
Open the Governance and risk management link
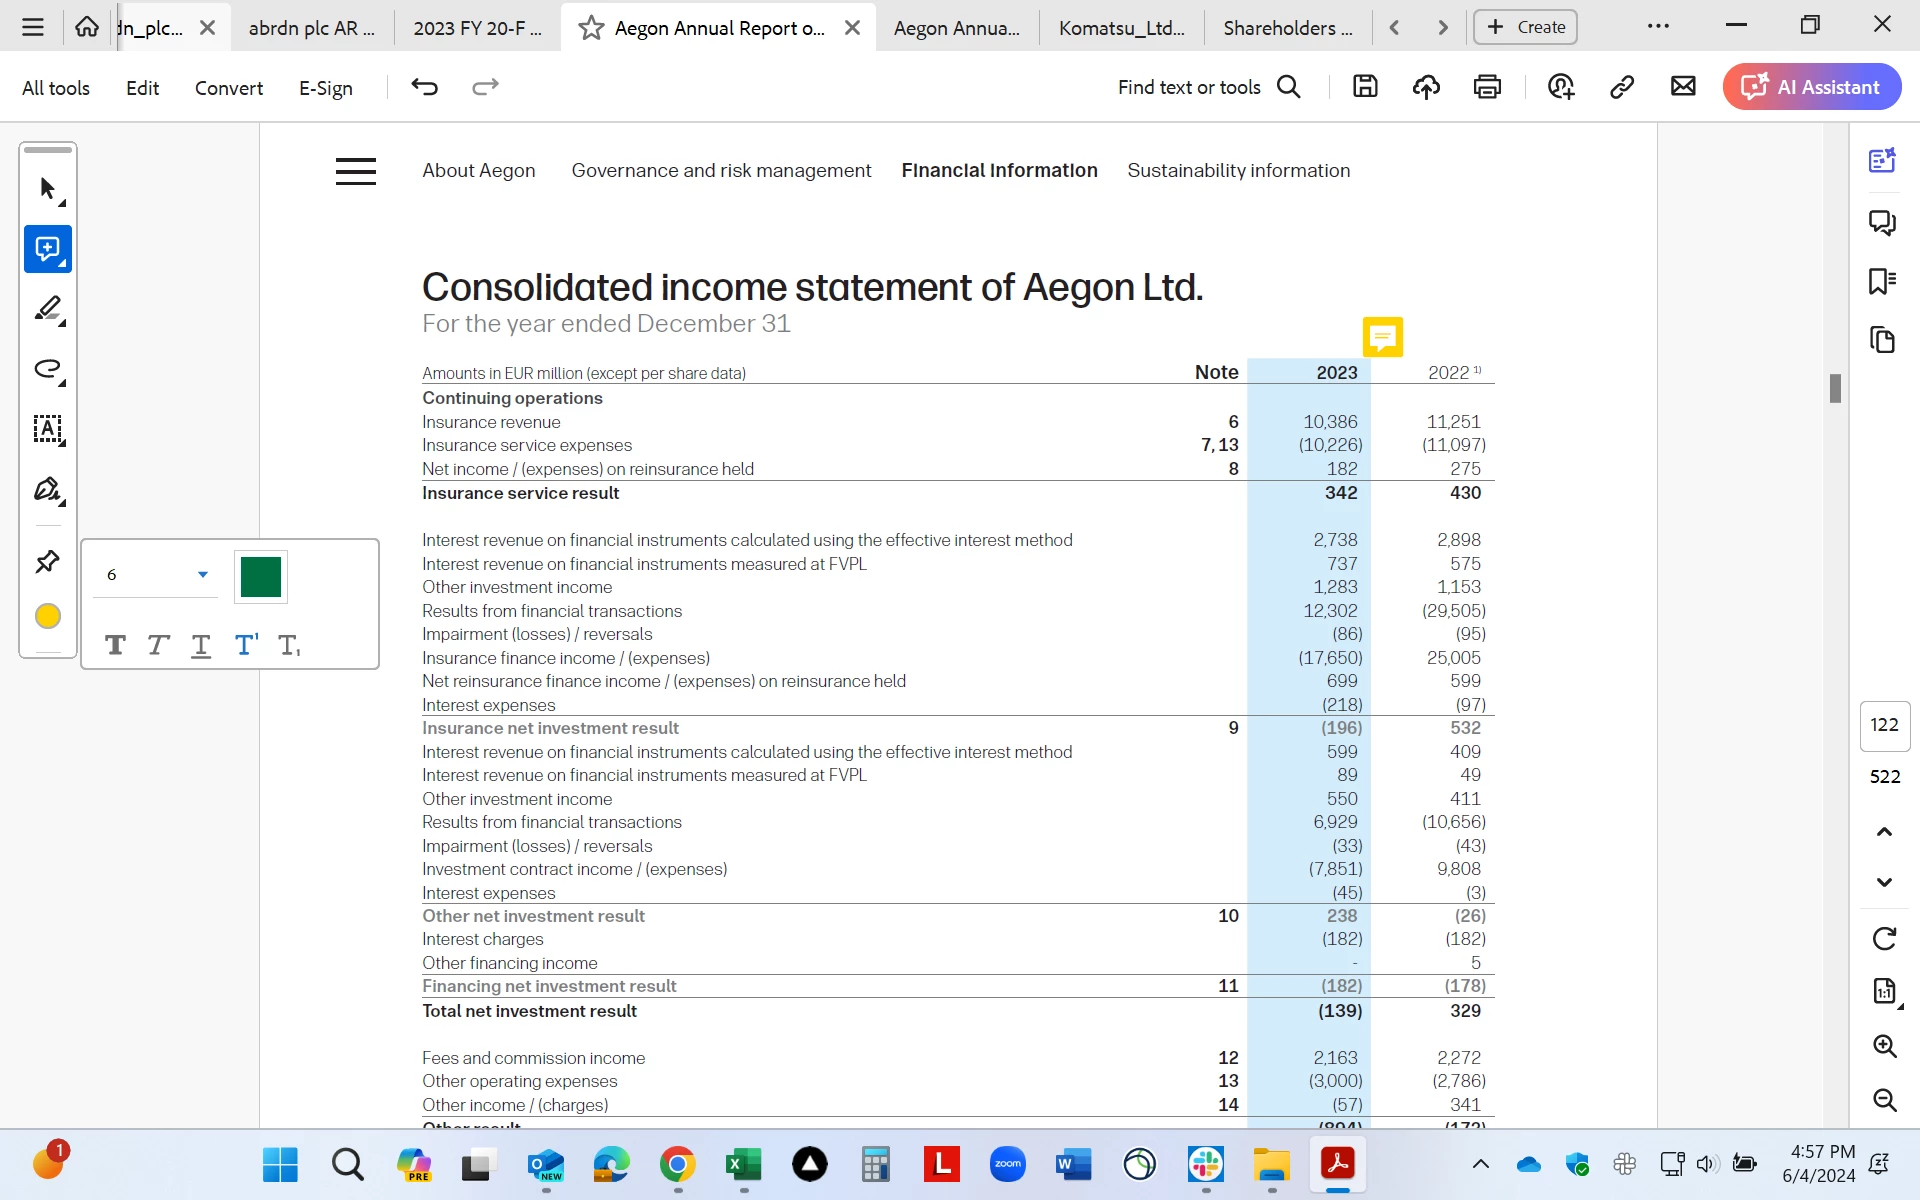721,171
